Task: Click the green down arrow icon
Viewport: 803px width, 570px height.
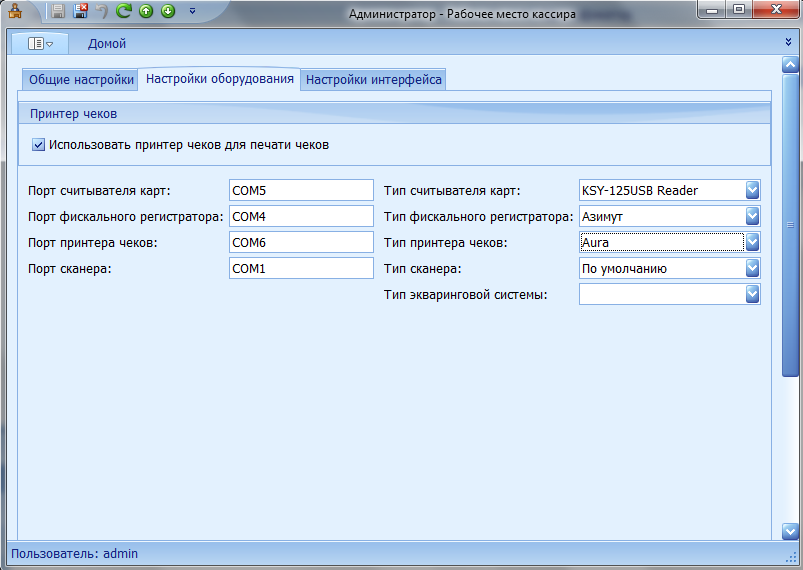Action: click(167, 12)
